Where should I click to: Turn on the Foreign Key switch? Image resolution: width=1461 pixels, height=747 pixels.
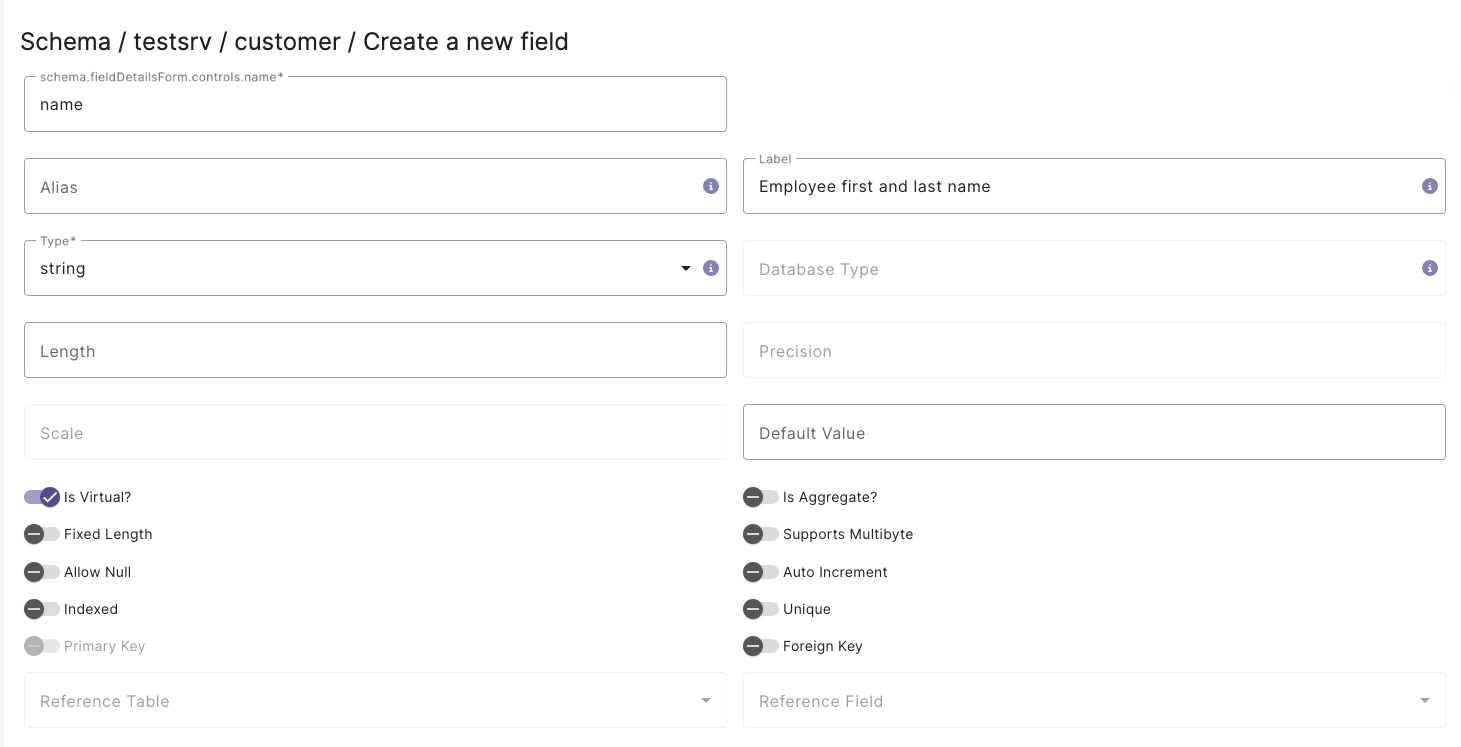pyautogui.click(x=761, y=646)
